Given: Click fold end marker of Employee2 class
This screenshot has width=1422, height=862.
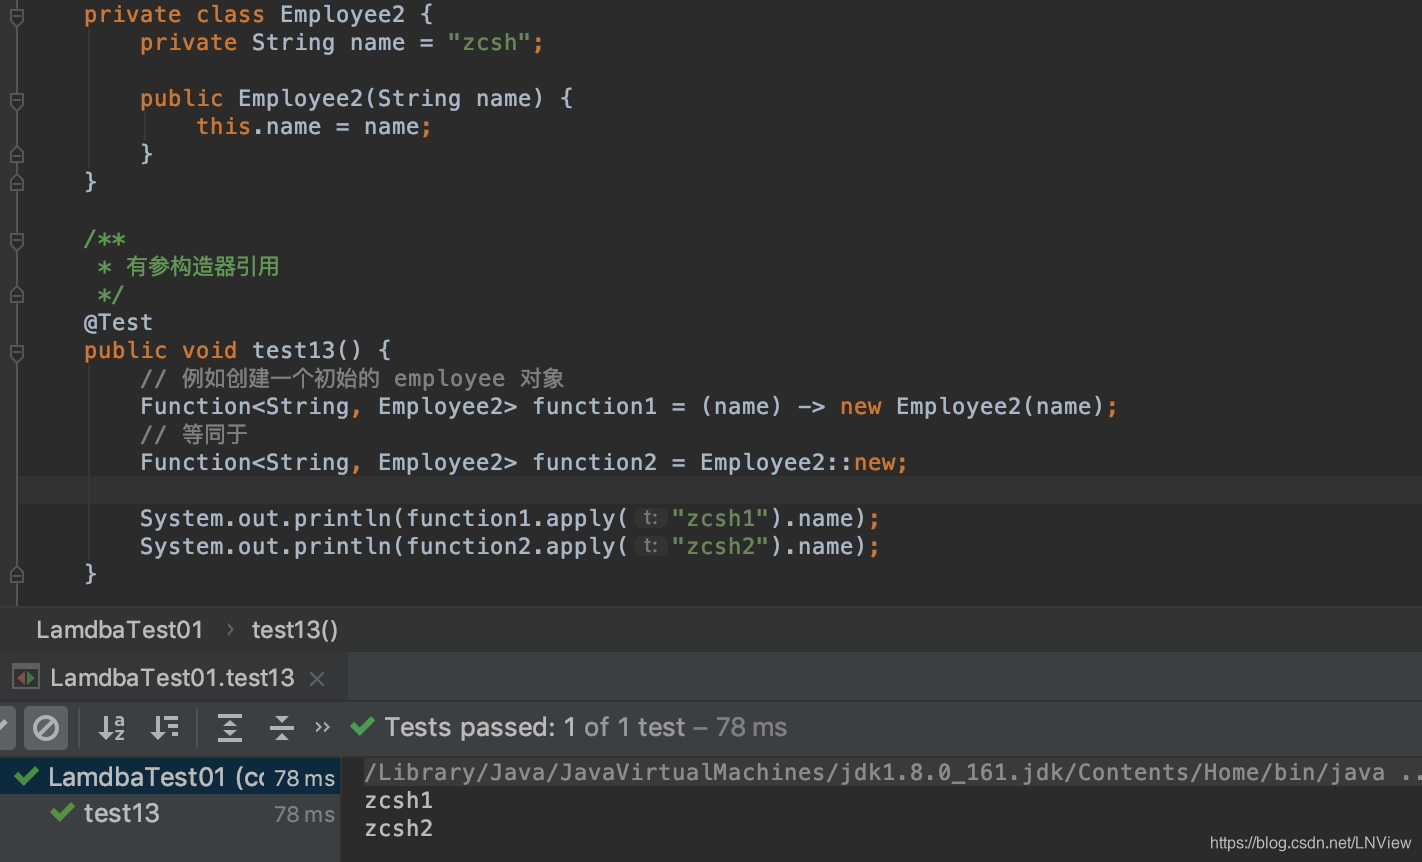Looking at the screenshot, I should tap(16, 183).
